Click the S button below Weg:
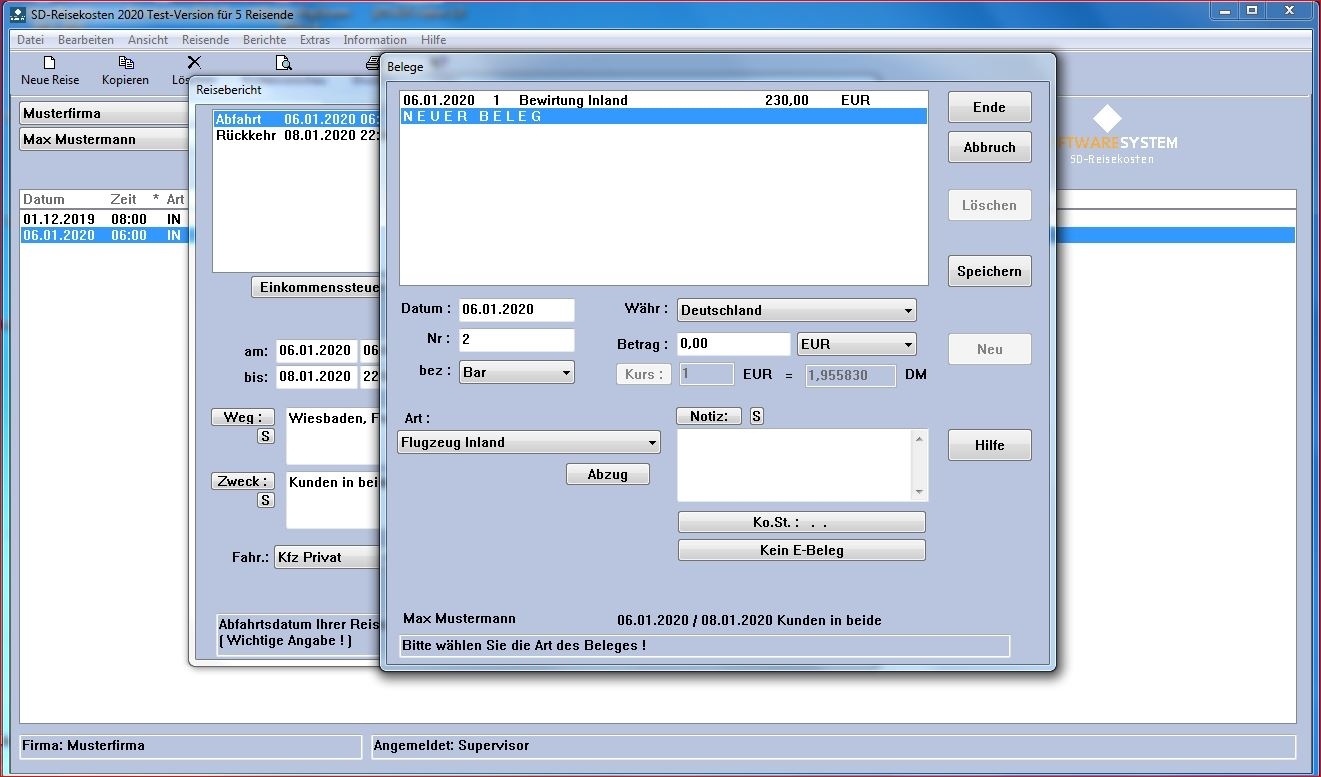 click(265, 436)
